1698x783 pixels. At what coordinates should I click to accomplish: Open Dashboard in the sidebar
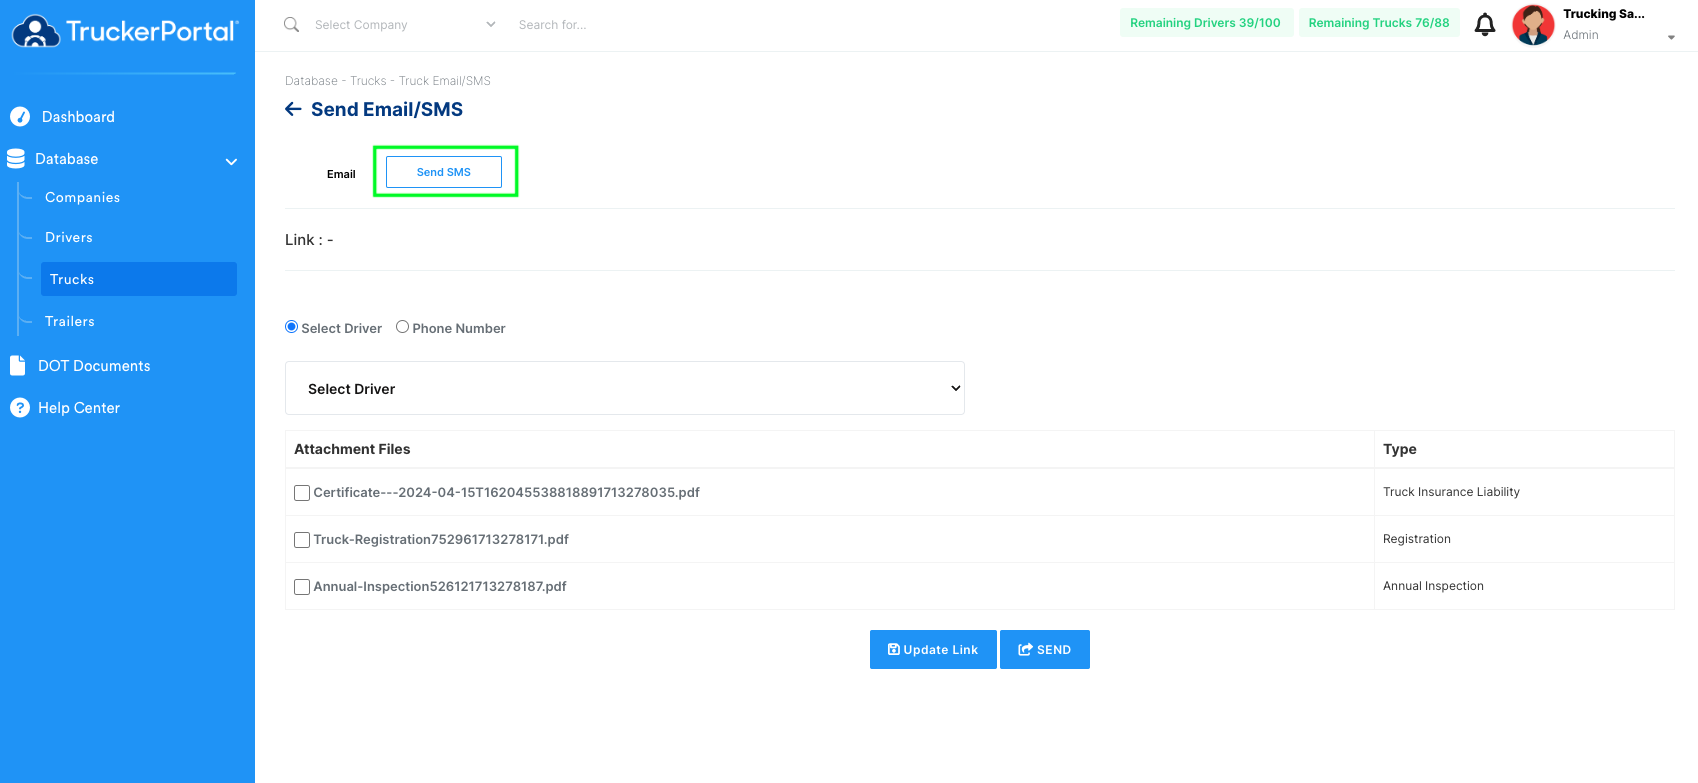[x=78, y=117]
